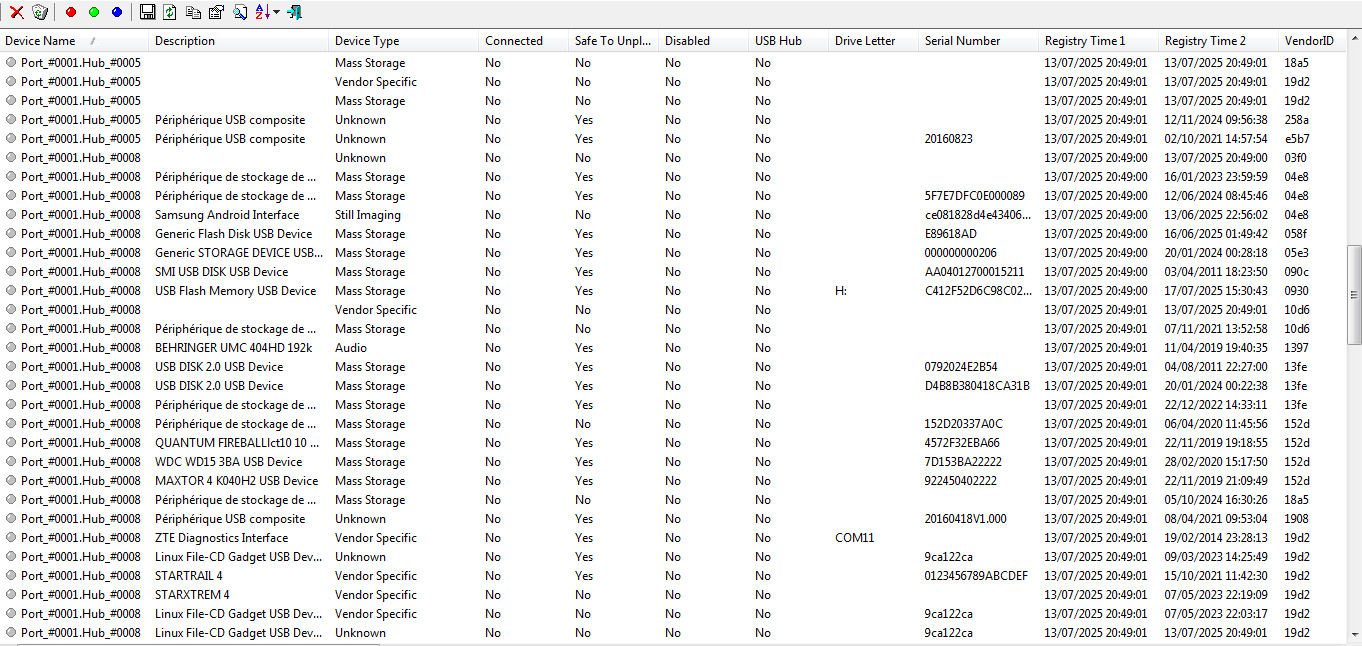Click the gray icon of the STARXTREM 4 row
The image size is (1362, 646).
click(x=11, y=595)
